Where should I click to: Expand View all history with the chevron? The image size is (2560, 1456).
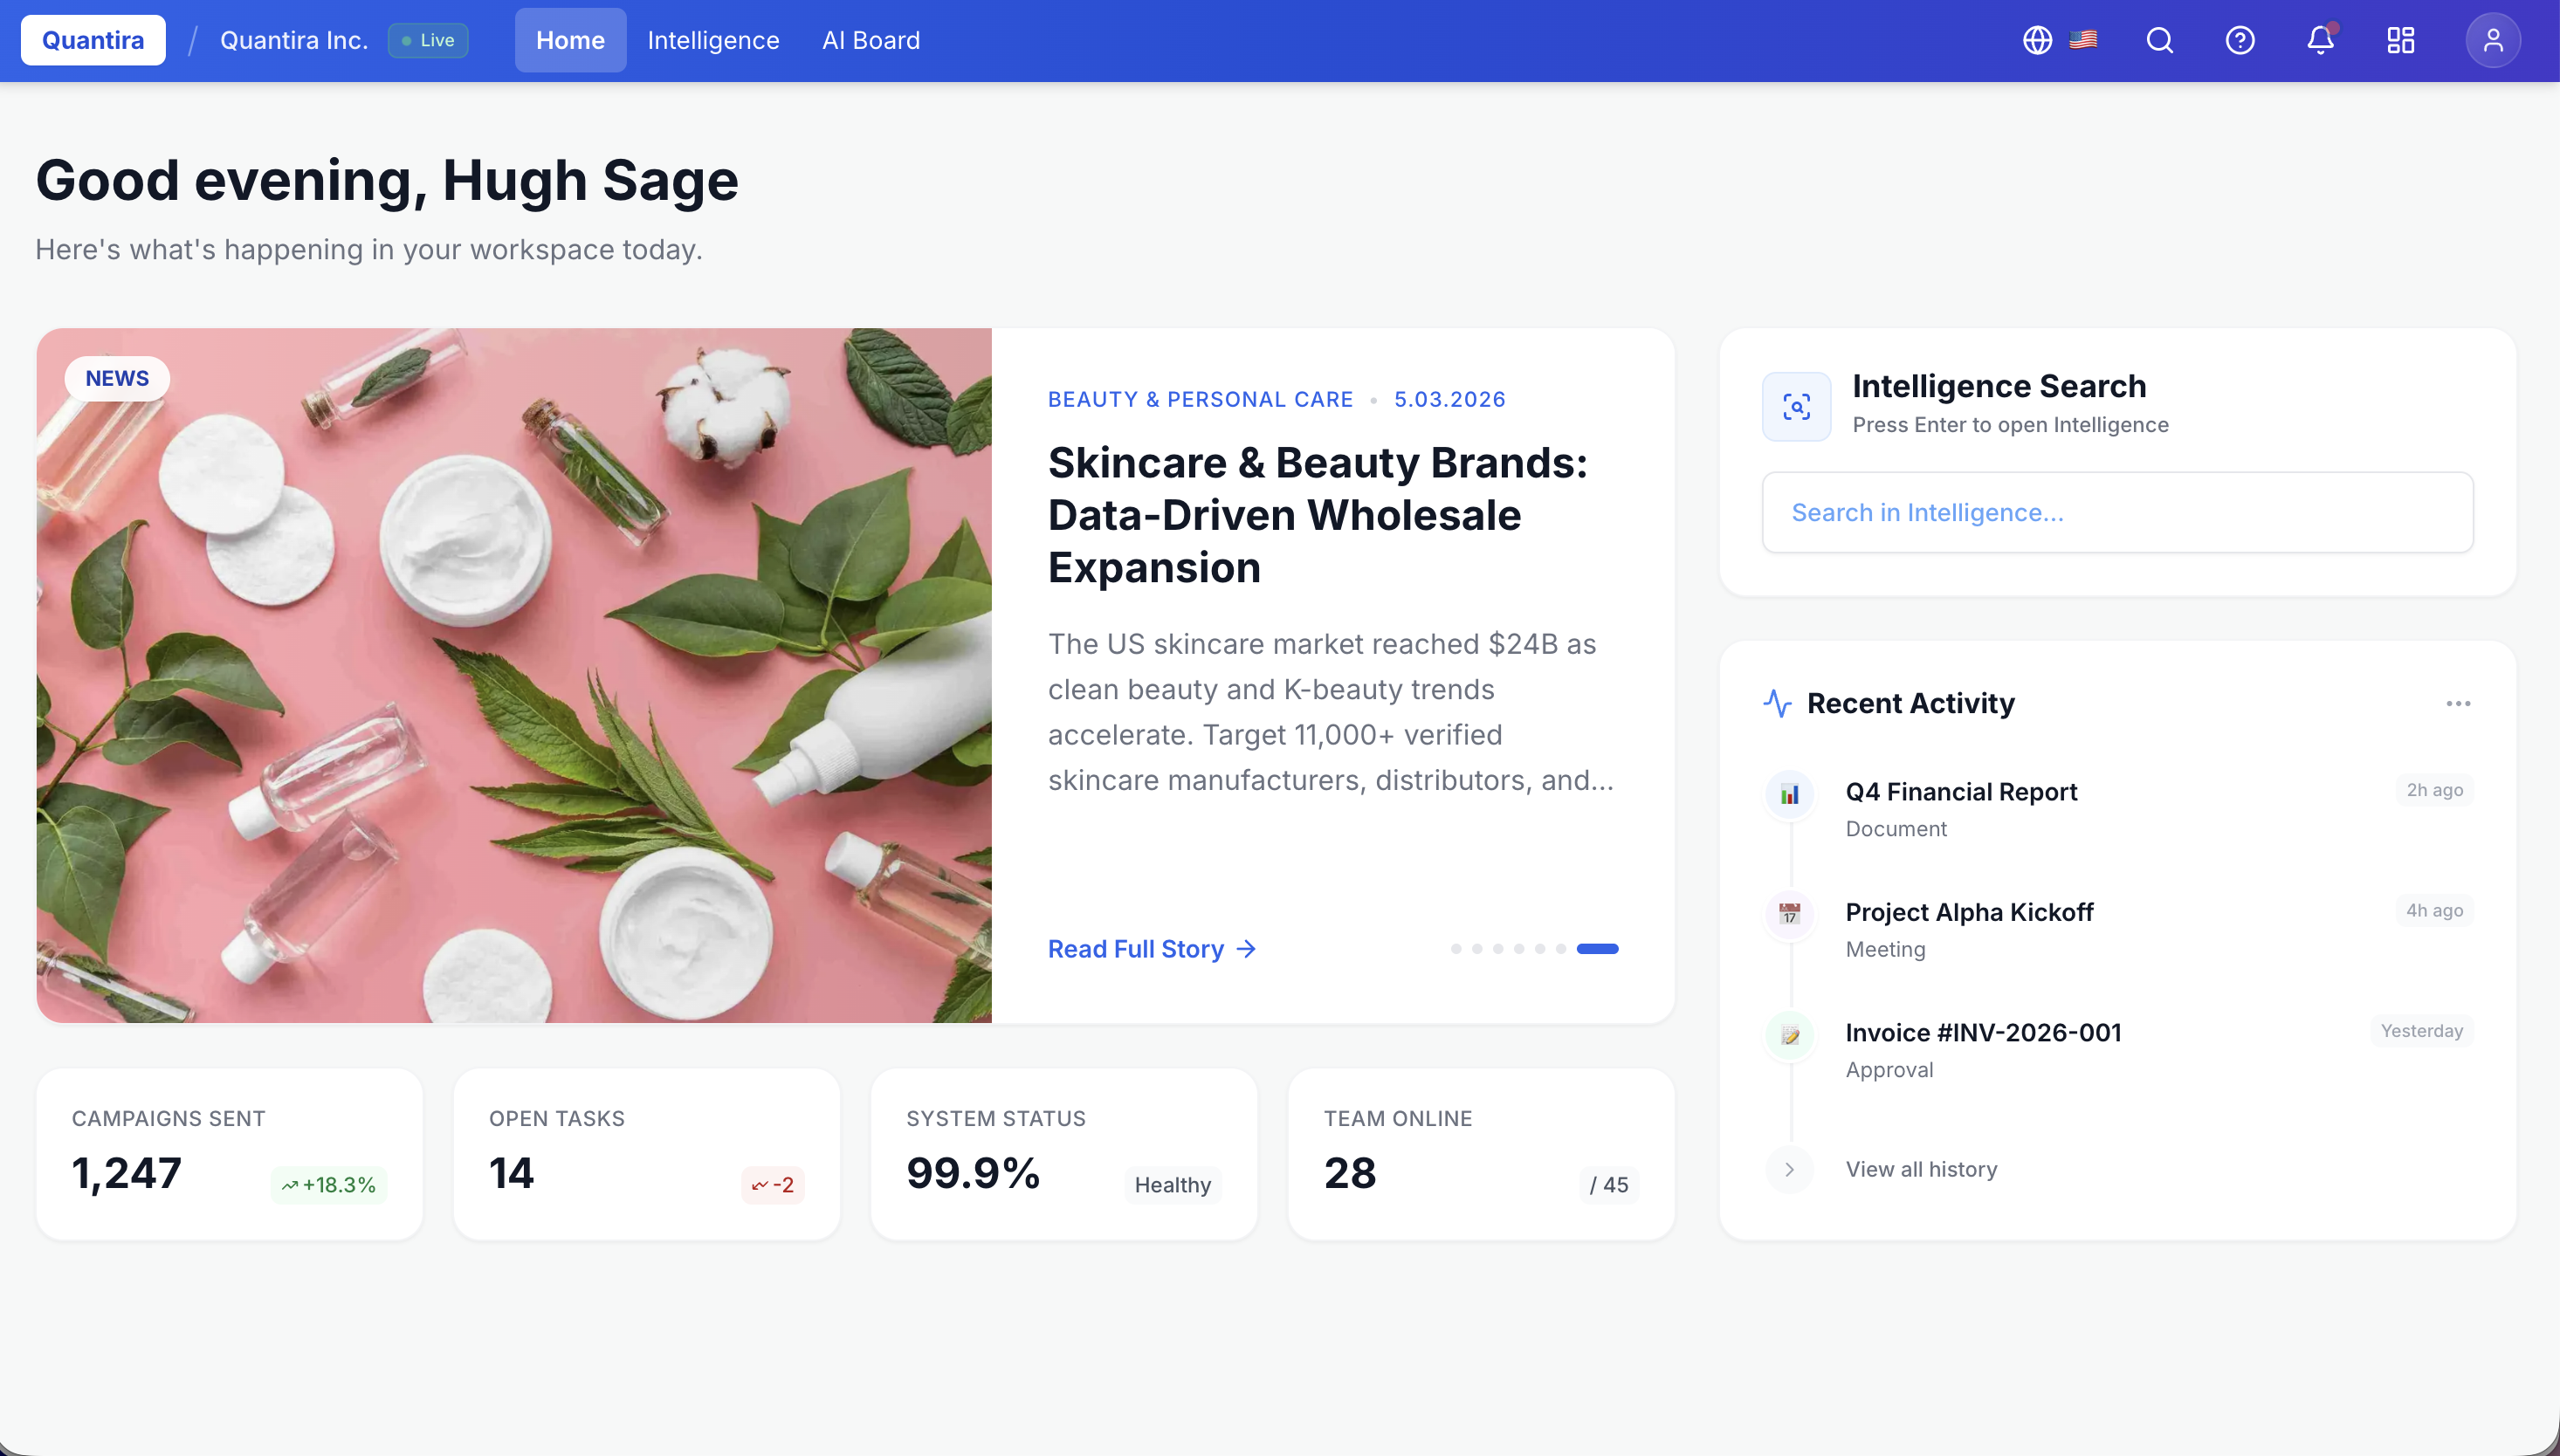(x=1789, y=1169)
